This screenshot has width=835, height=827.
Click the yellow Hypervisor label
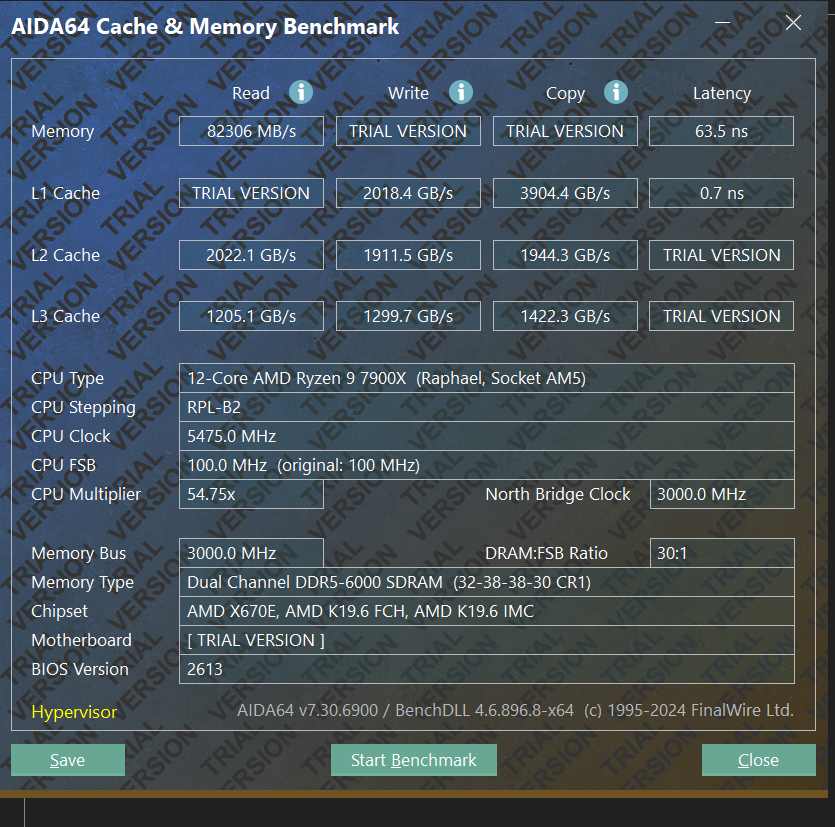pyautogui.click(x=74, y=712)
